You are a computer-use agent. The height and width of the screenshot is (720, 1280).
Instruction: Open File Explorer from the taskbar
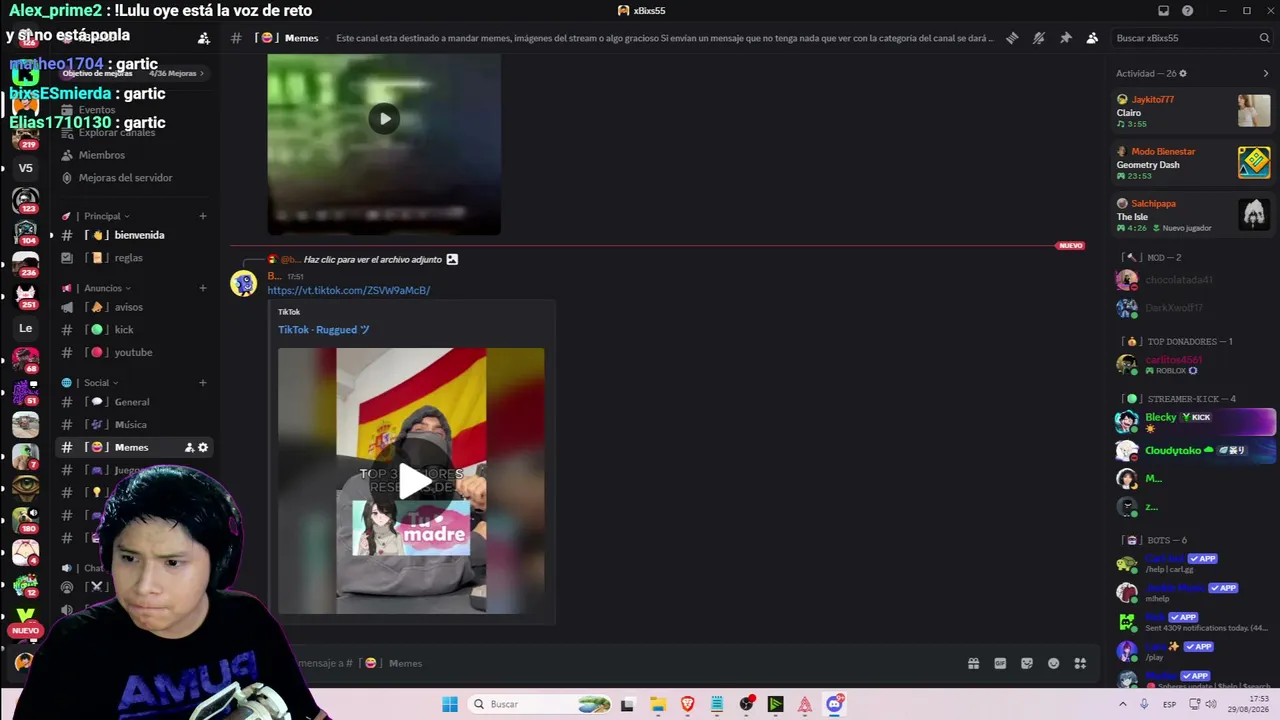(x=658, y=704)
